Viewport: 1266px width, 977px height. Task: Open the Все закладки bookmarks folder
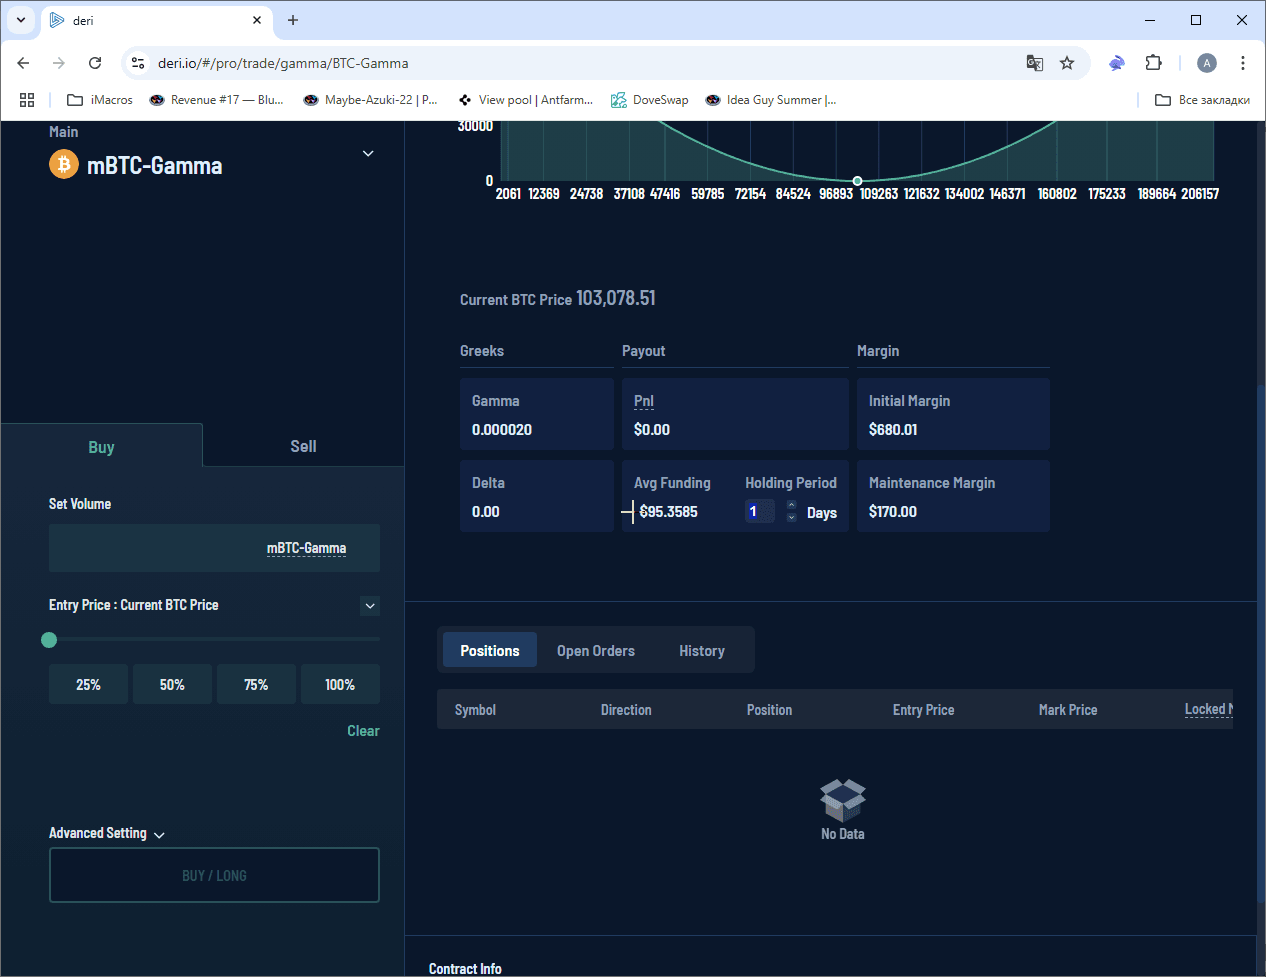click(x=1202, y=100)
